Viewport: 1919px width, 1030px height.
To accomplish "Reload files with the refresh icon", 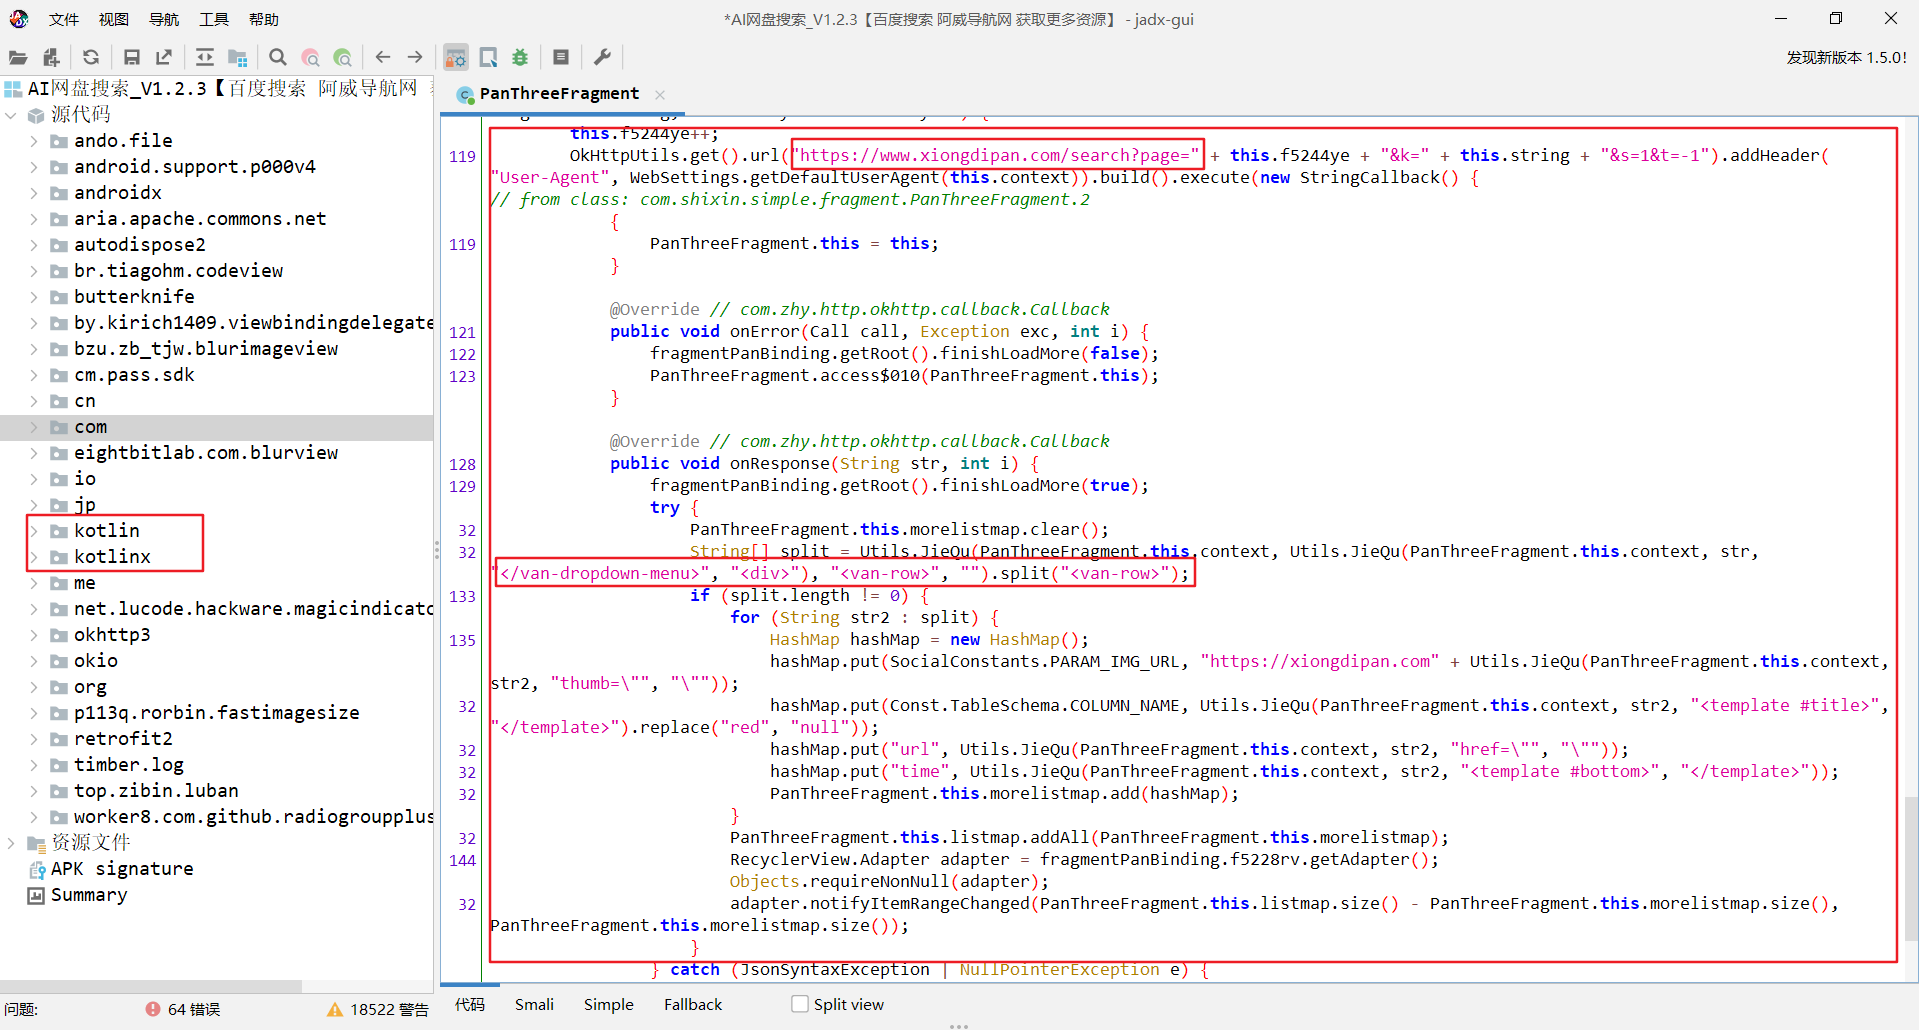I will (91, 58).
